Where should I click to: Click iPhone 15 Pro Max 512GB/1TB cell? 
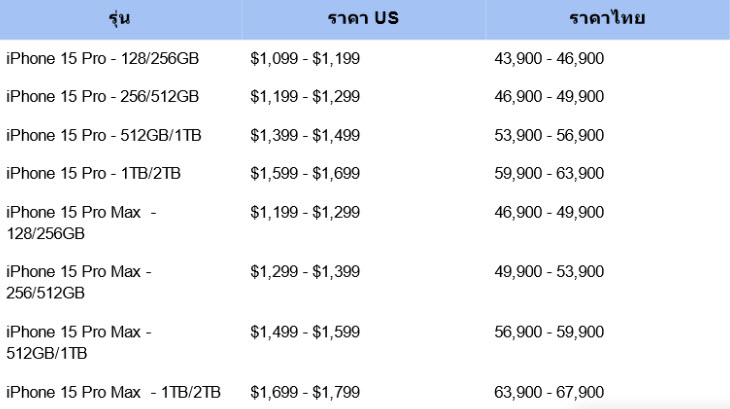pos(79,343)
